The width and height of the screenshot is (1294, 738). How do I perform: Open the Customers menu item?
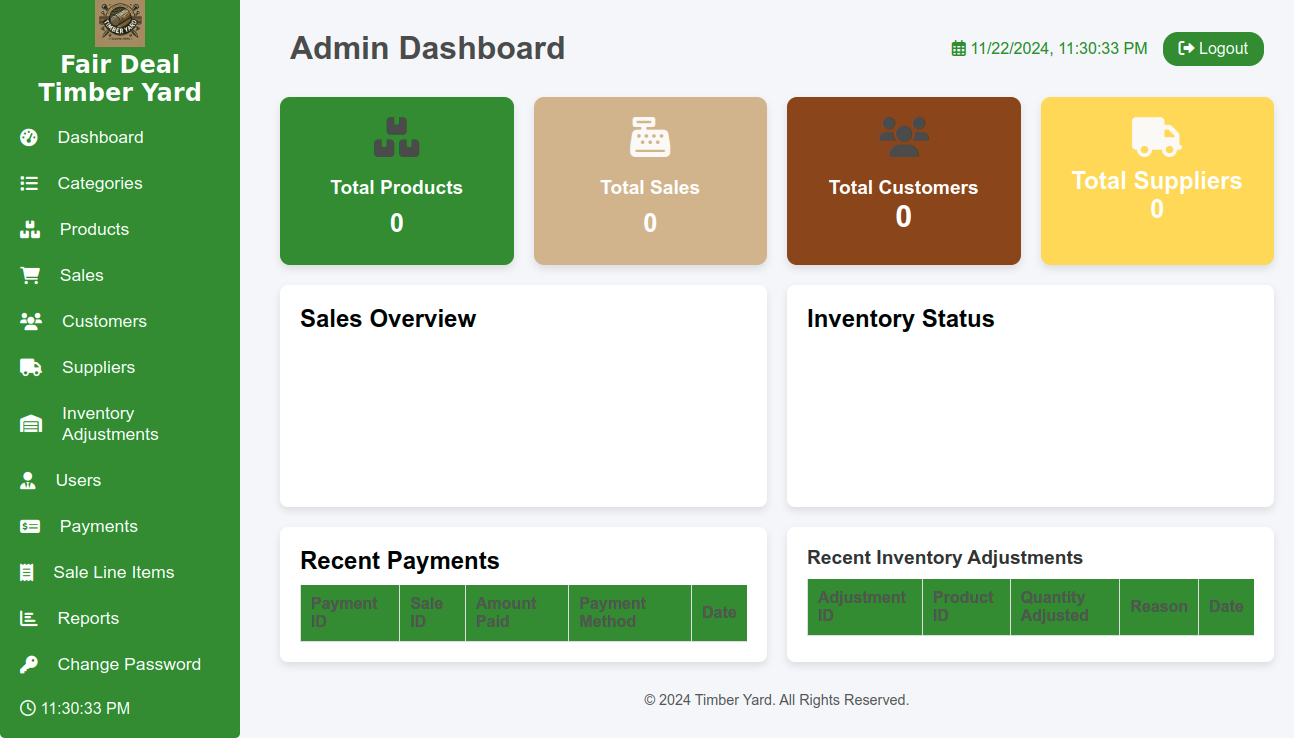coord(104,321)
